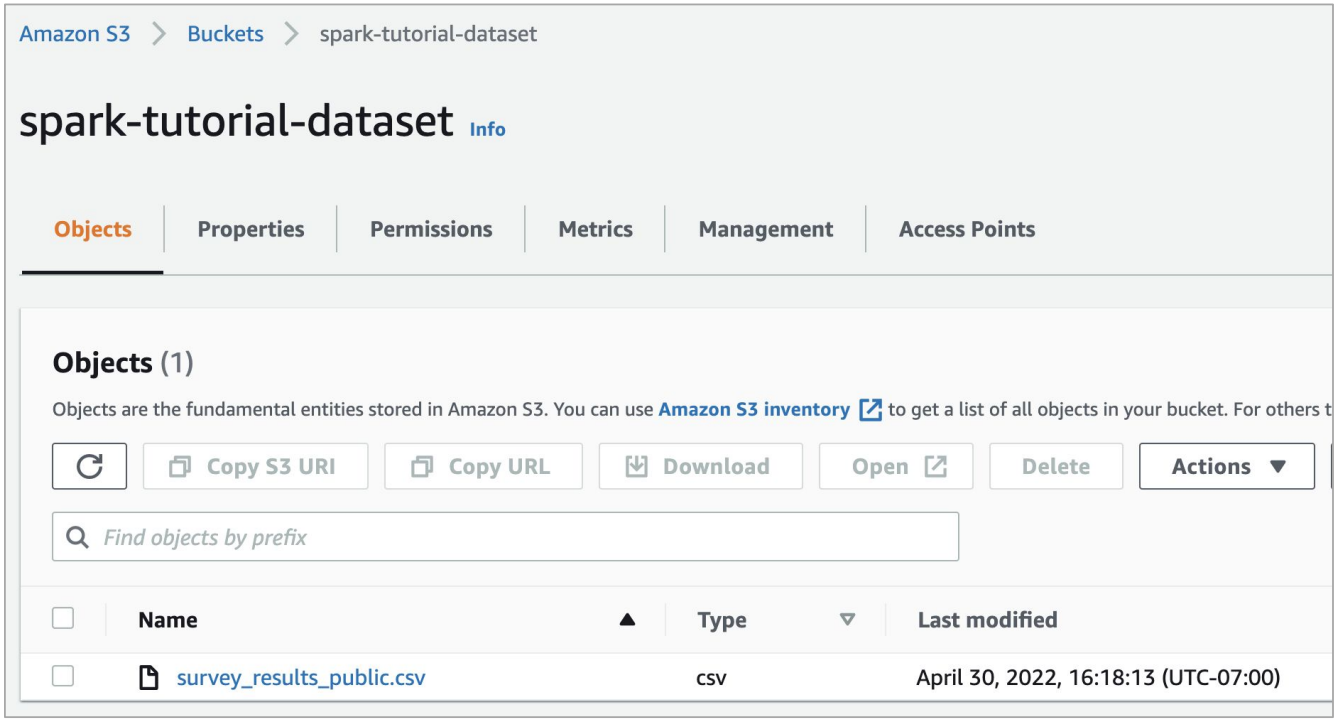Click the breadcrumb chevron after Buckets
This screenshot has width=1339, height=723.
[x=291, y=34]
